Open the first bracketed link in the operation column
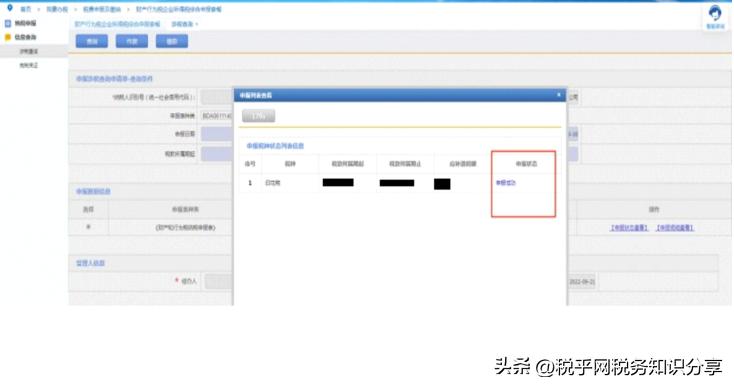 (629, 228)
